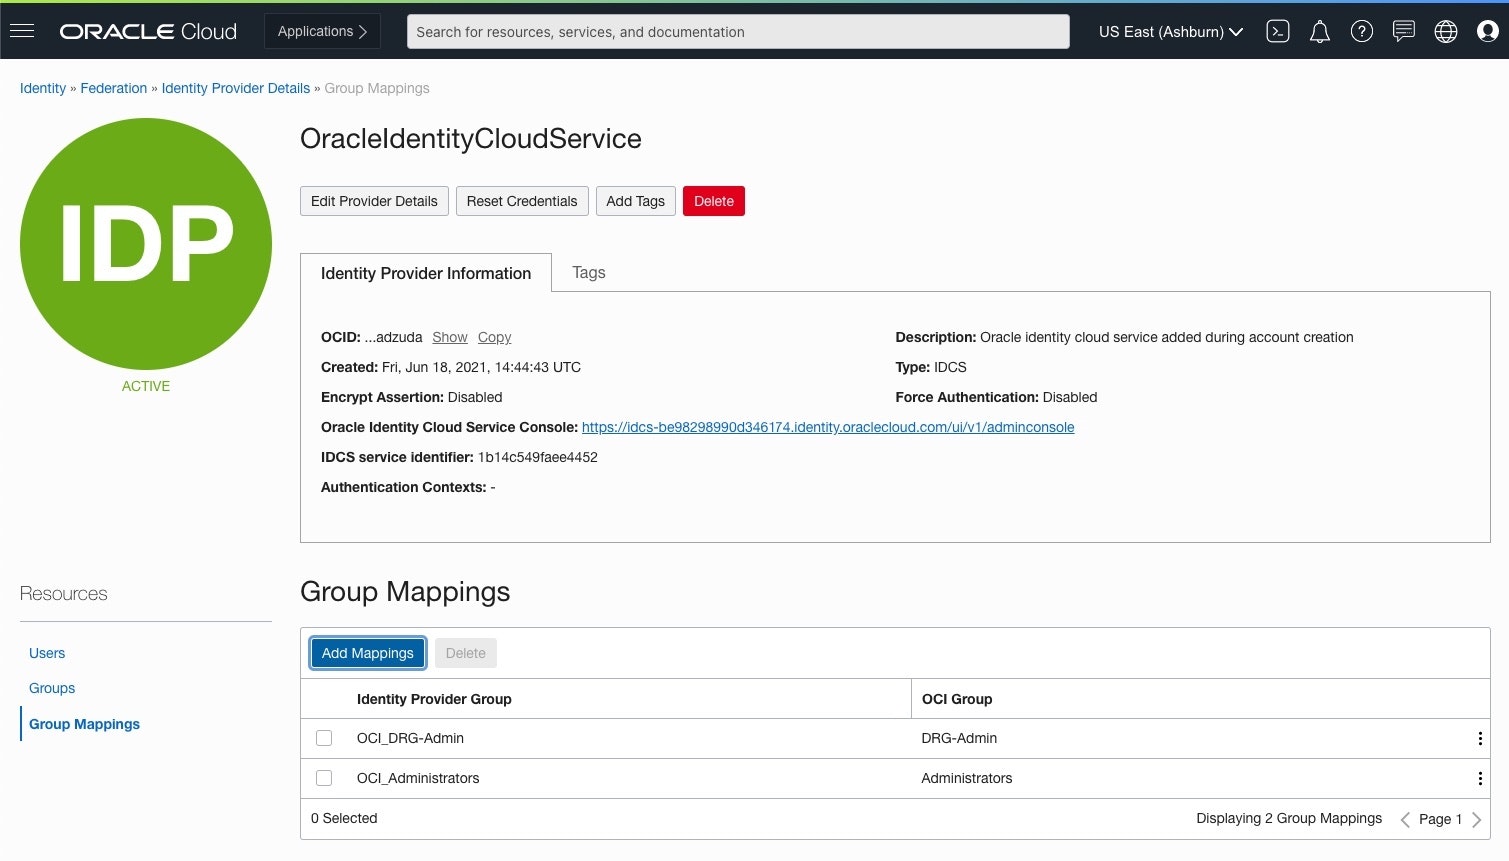Open actions menu for OCI_DRG-Admin row
The image size is (1509, 861).
1479,739
